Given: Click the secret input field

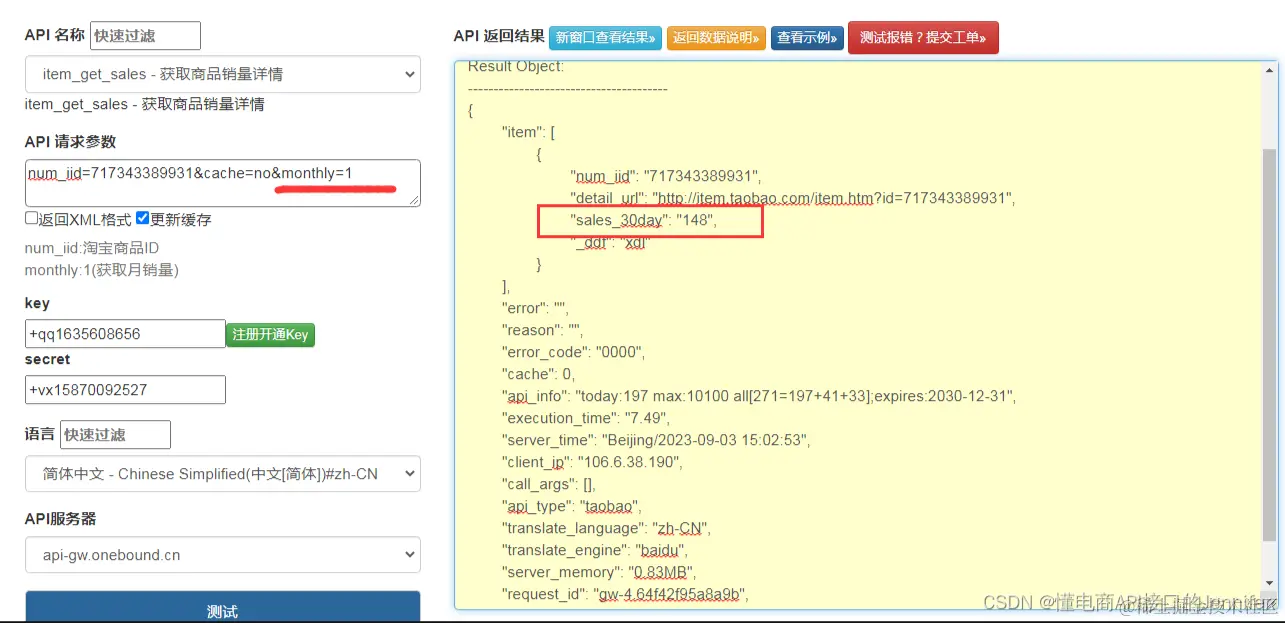Looking at the screenshot, I should [125, 390].
